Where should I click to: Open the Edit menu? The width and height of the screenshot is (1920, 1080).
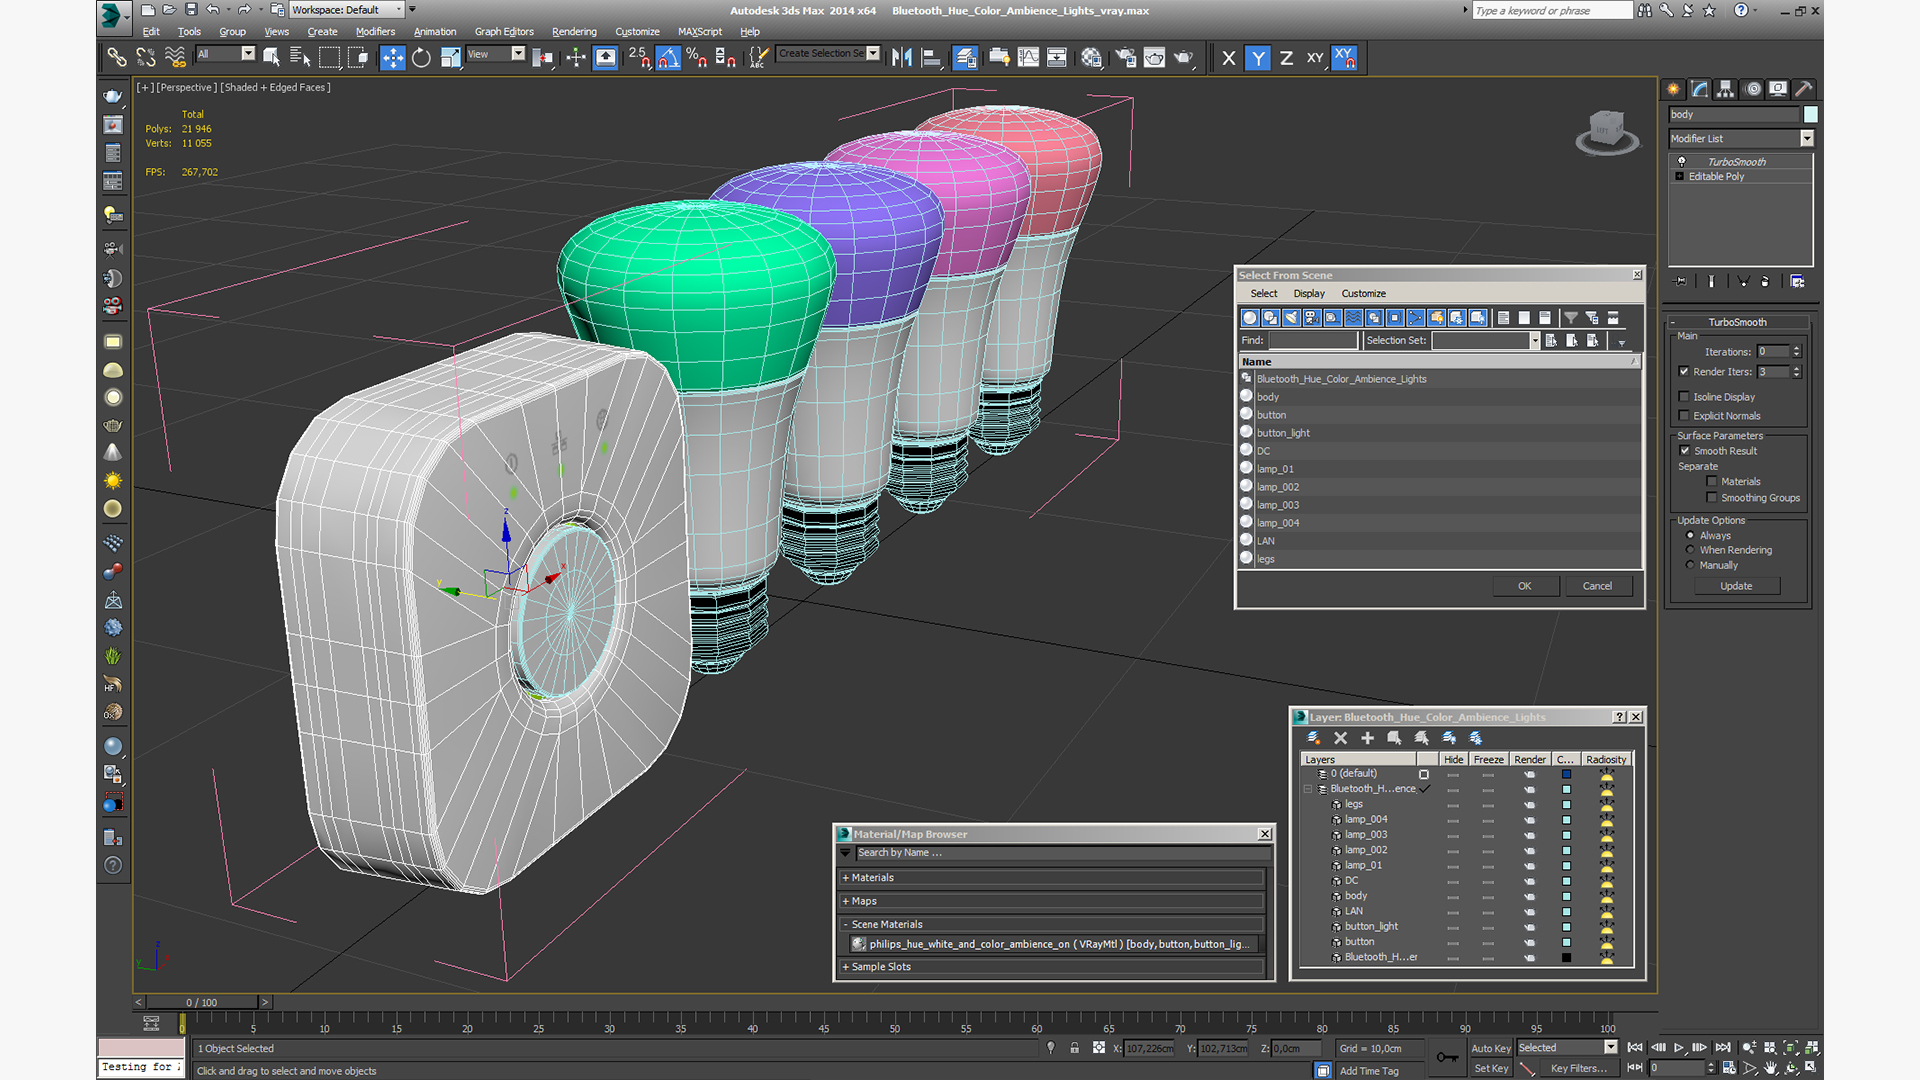(x=151, y=32)
